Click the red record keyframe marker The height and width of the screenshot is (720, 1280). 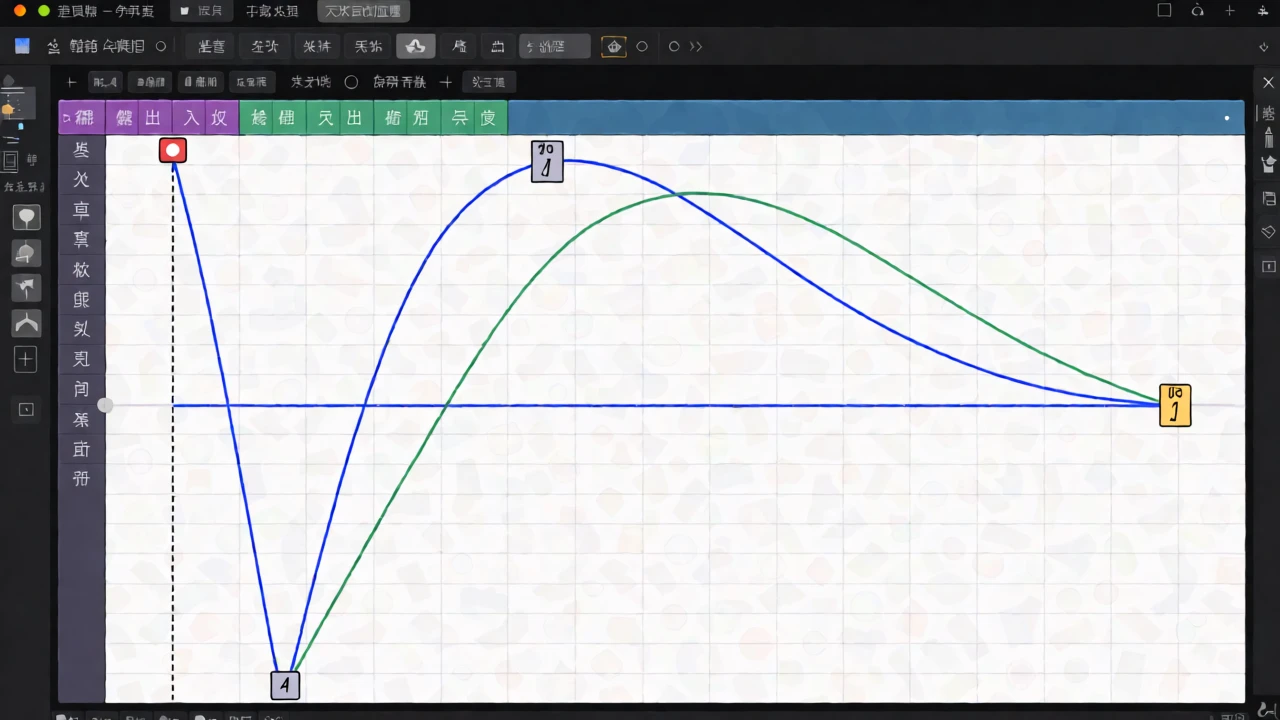click(x=173, y=150)
